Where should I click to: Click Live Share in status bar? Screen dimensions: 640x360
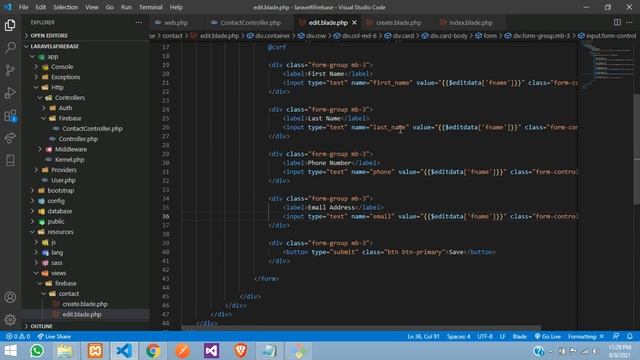[x=54, y=336]
